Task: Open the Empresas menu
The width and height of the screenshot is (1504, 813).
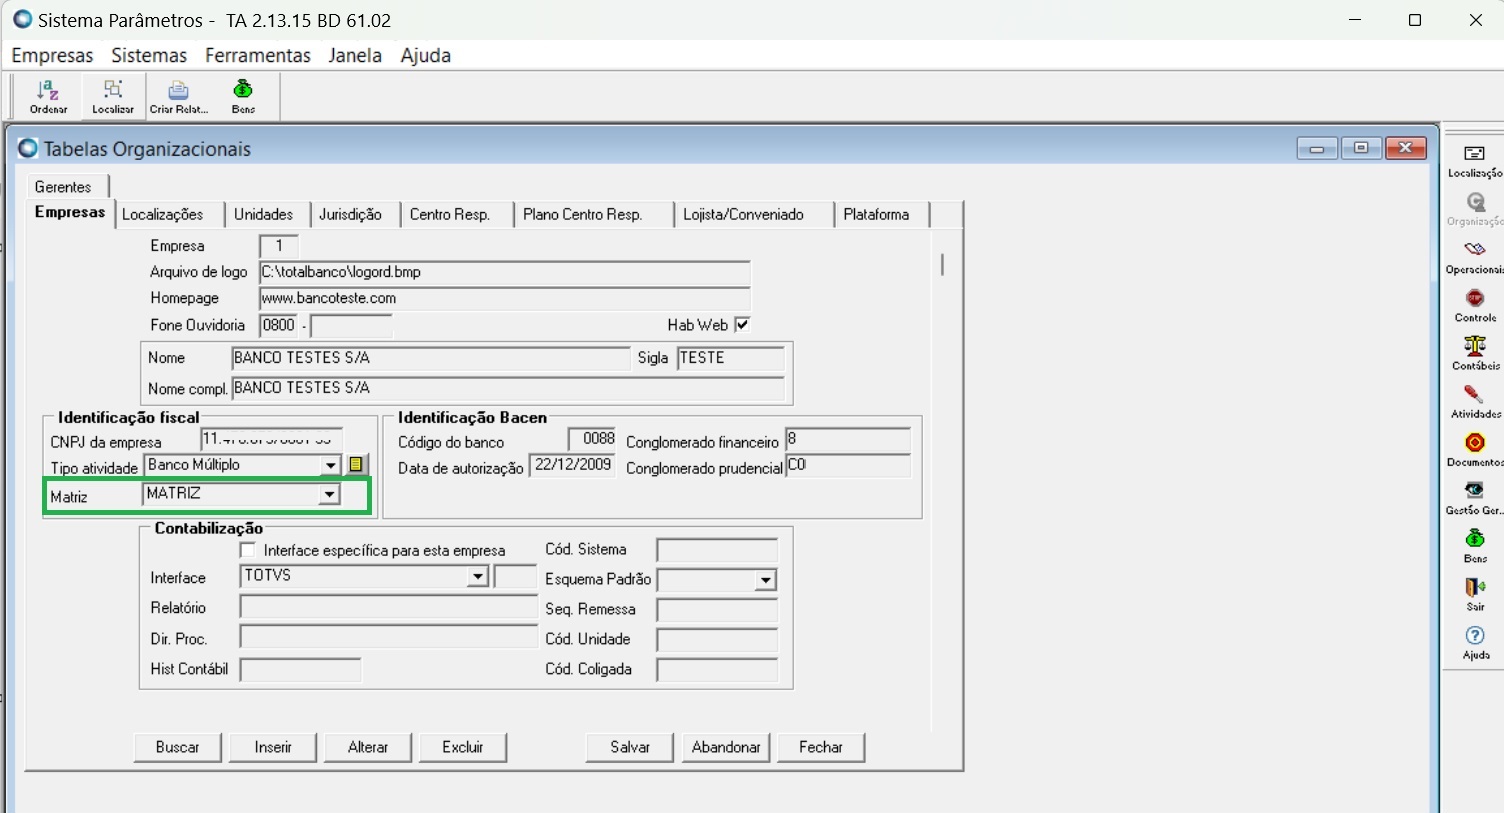Action: (52, 55)
